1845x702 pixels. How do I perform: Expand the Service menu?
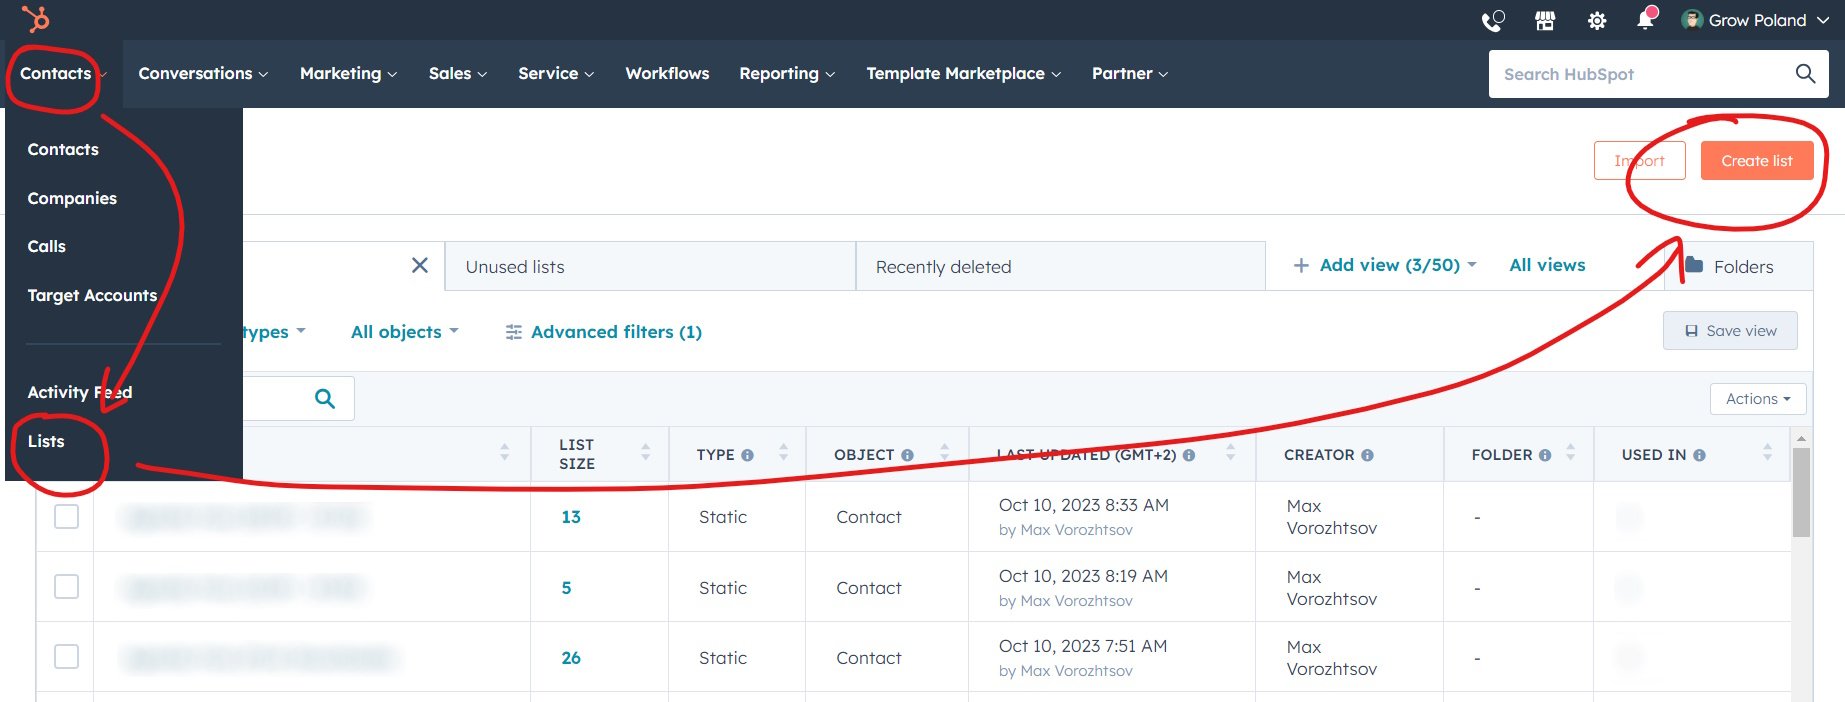coord(556,73)
